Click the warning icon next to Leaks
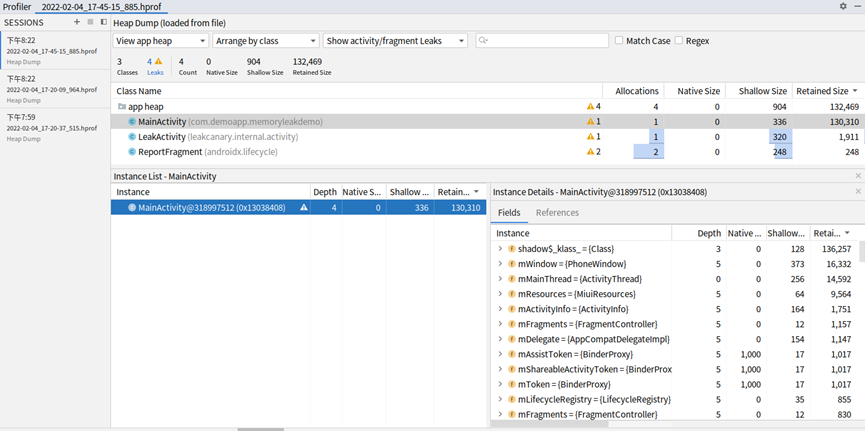The height and width of the screenshot is (431, 865). [x=158, y=61]
